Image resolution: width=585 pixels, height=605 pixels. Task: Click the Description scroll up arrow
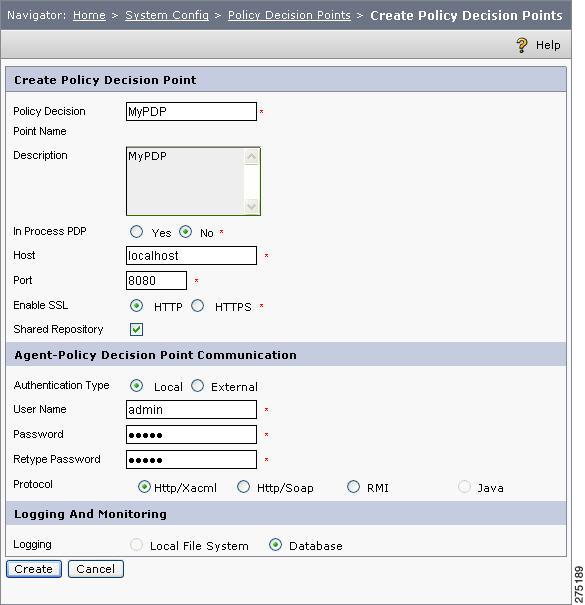point(251,156)
